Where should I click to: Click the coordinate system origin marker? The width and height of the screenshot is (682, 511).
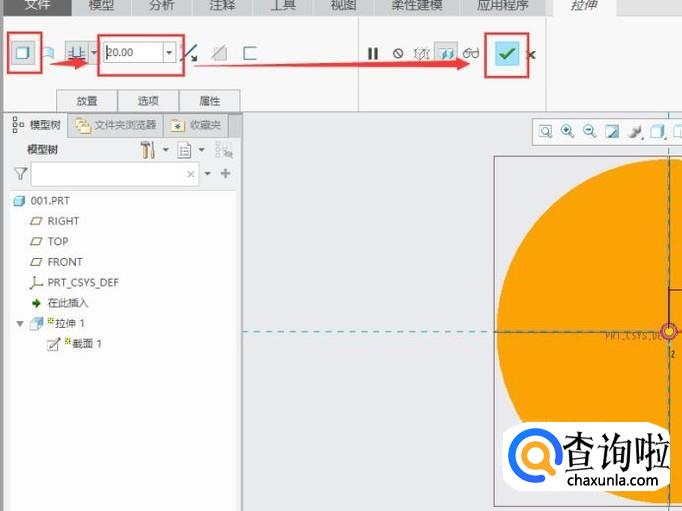click(669, 332)
